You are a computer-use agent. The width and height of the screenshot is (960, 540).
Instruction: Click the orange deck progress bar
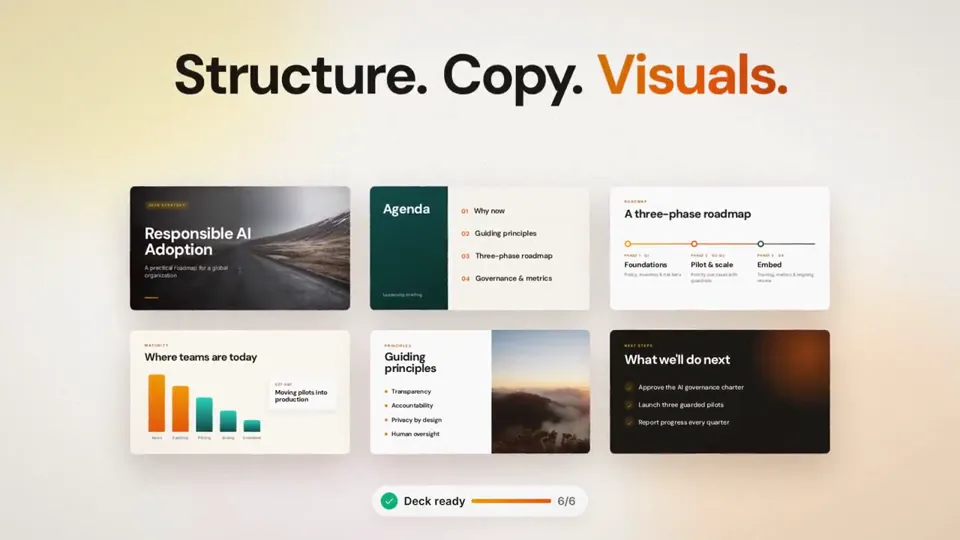coord(511,501)
